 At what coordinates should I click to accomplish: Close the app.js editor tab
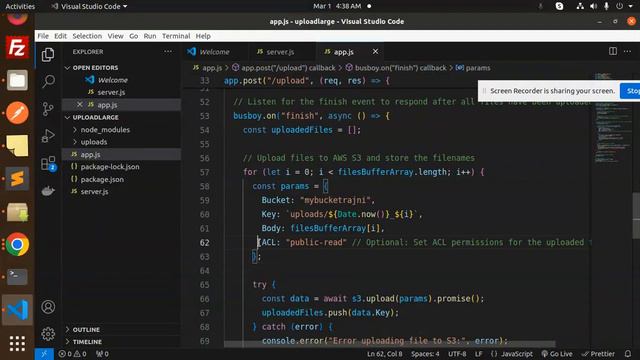click(x=375, y=51)
